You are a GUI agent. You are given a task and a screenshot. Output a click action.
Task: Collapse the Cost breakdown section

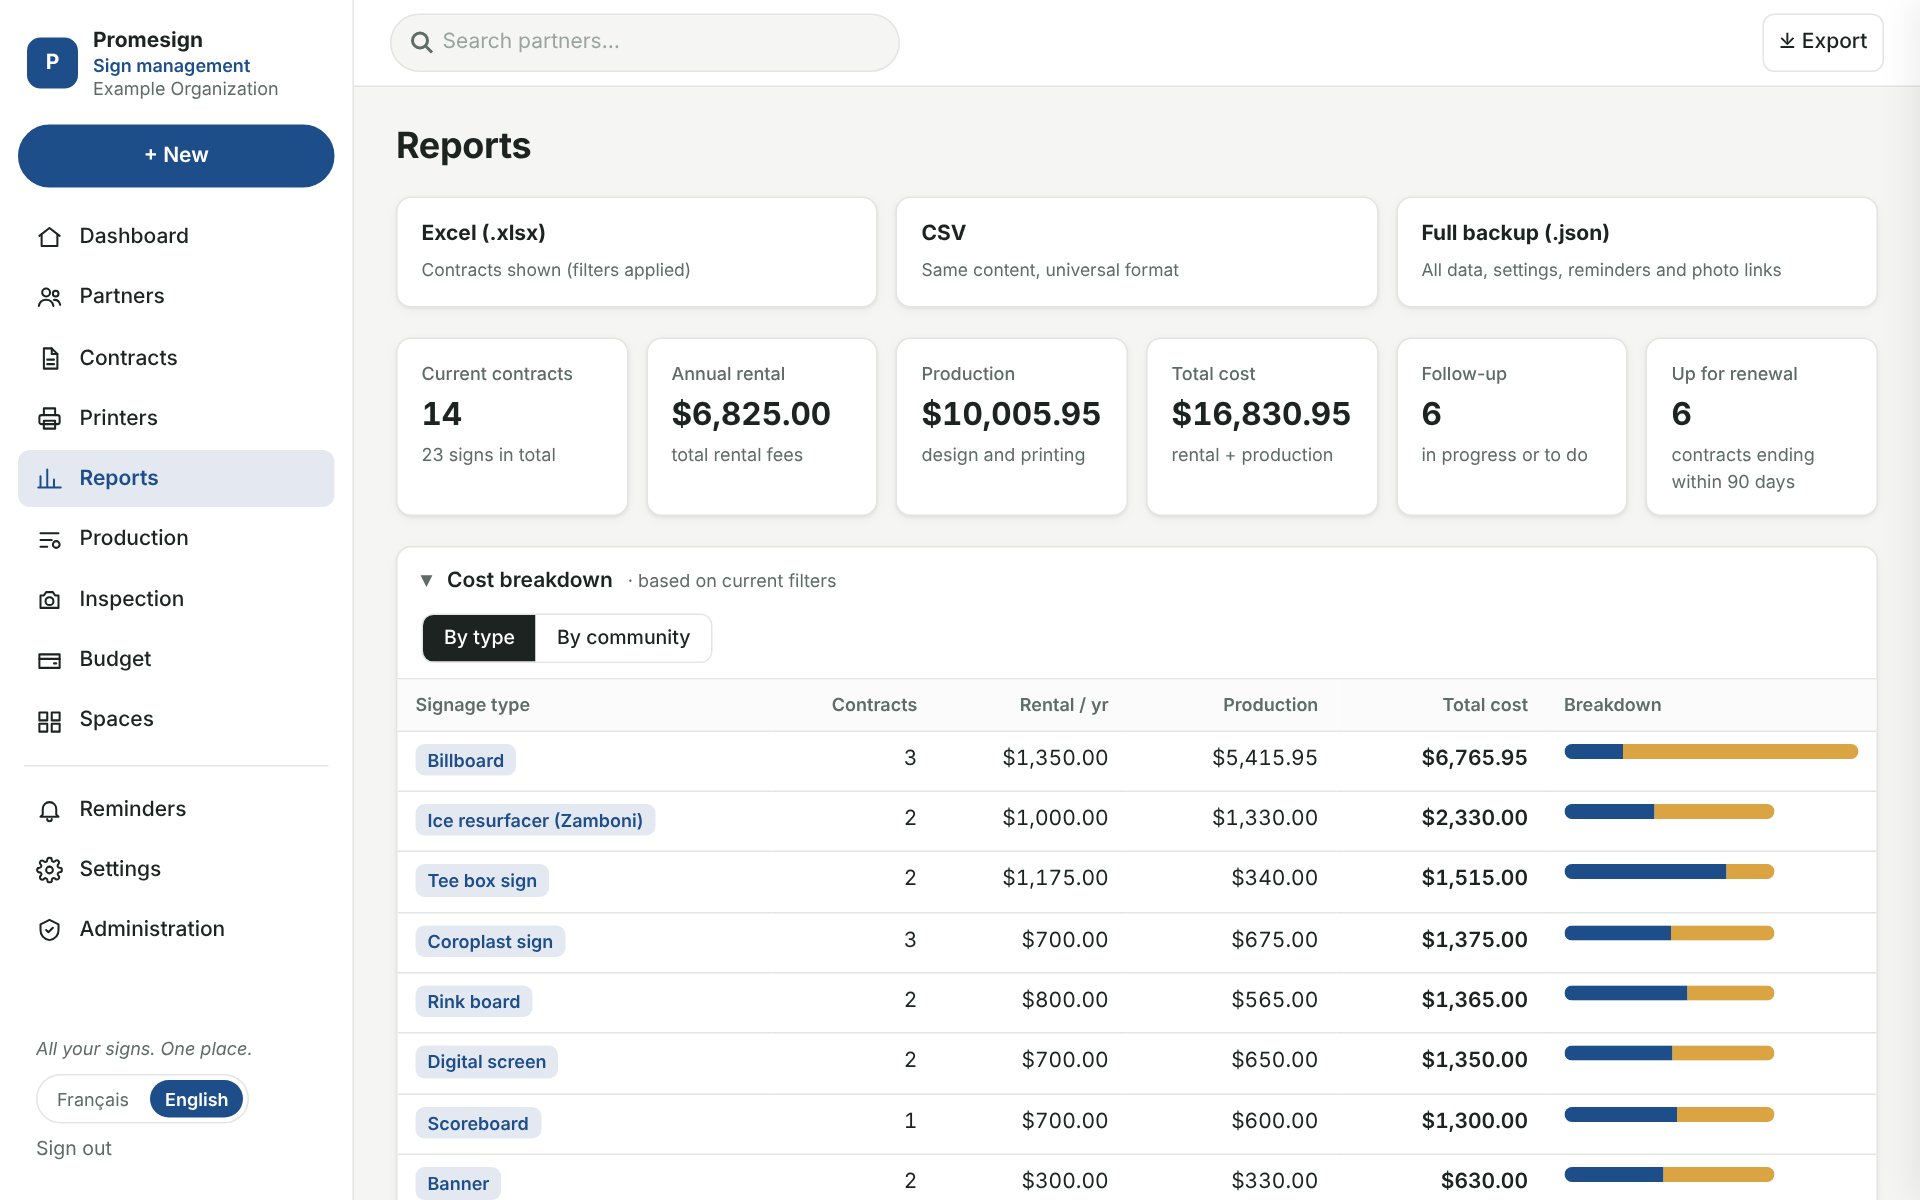point(426,580)
